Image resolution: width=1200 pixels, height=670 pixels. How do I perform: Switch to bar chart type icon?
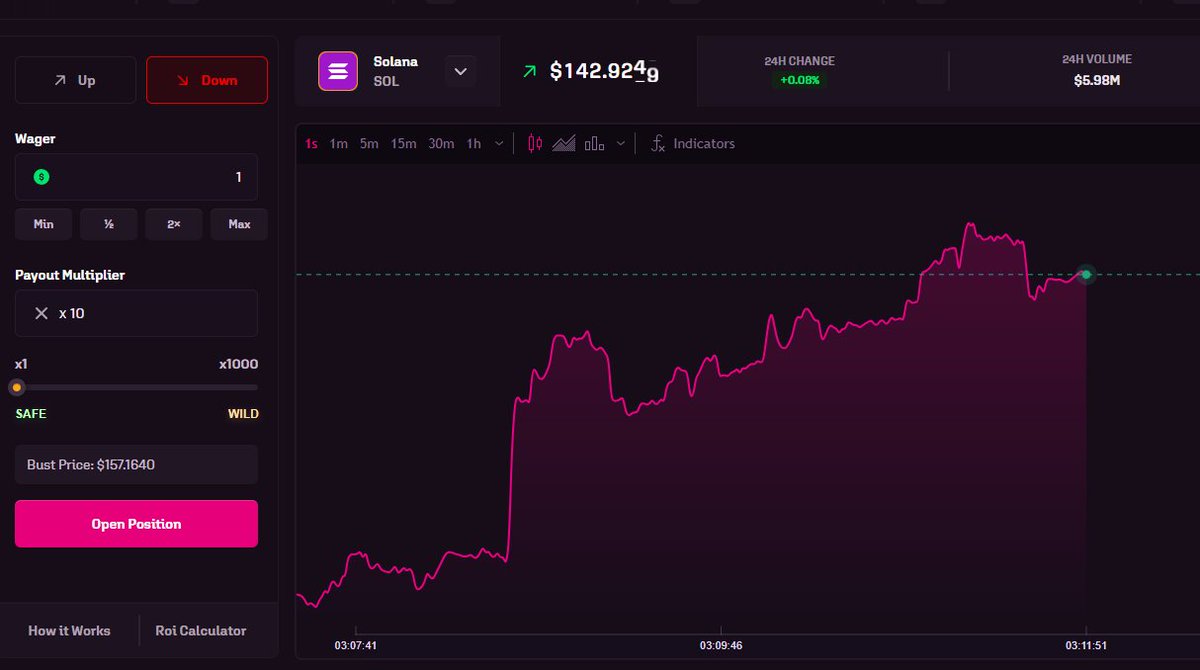pos(594,143)
